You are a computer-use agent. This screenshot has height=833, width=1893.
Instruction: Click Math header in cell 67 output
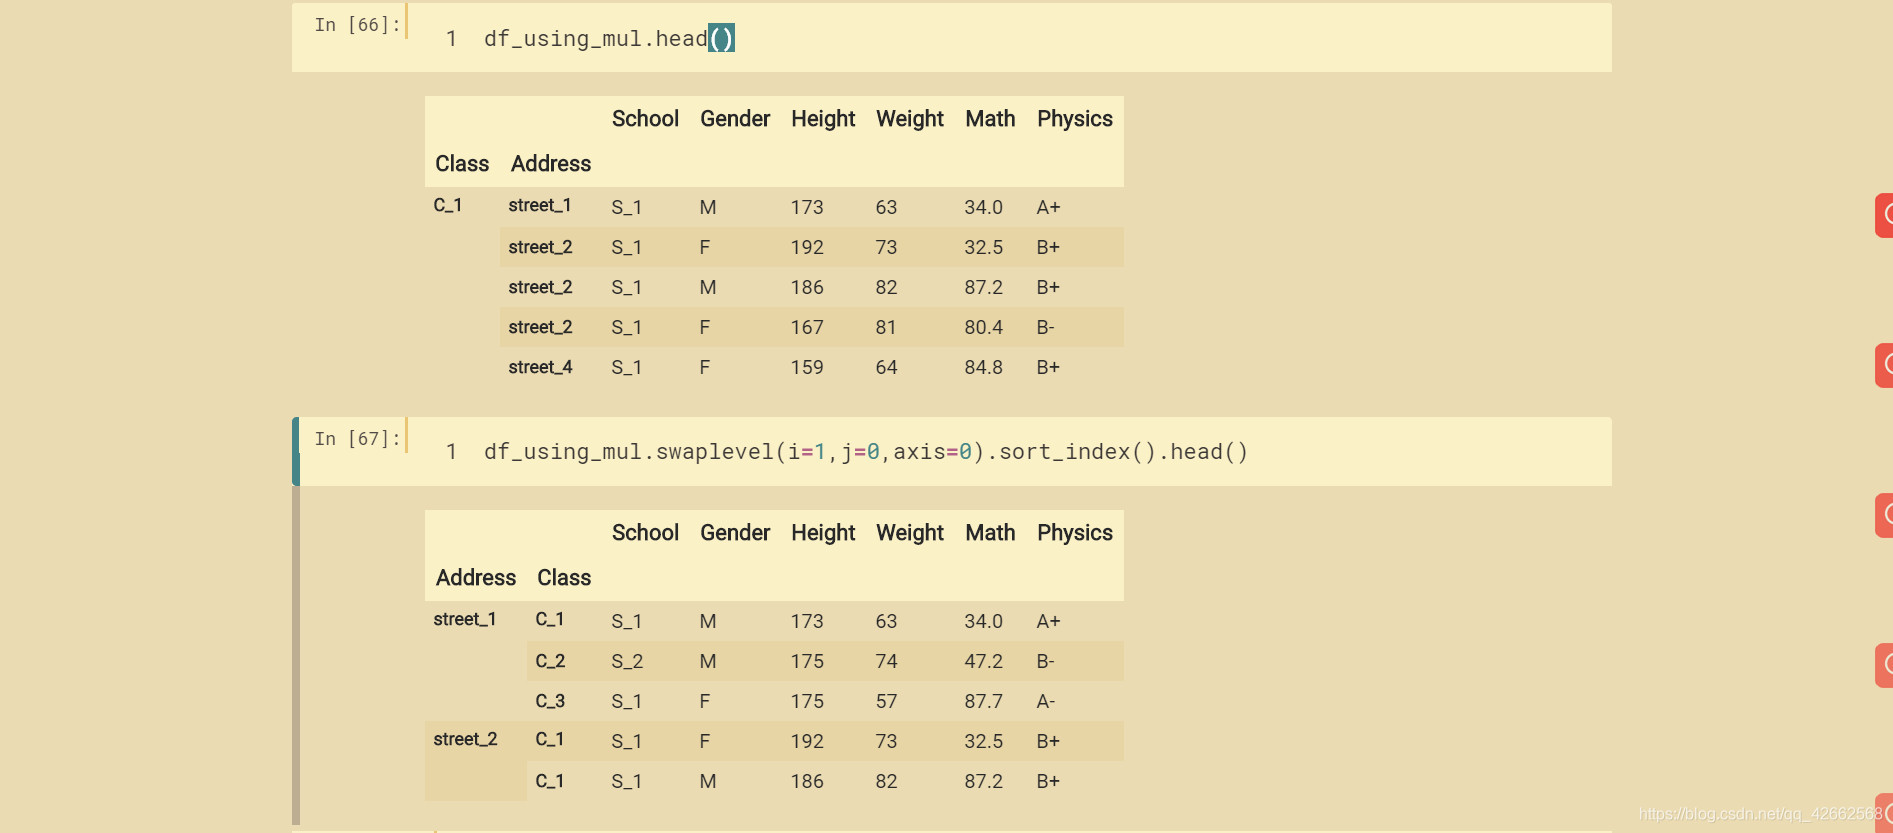point(990,533)
